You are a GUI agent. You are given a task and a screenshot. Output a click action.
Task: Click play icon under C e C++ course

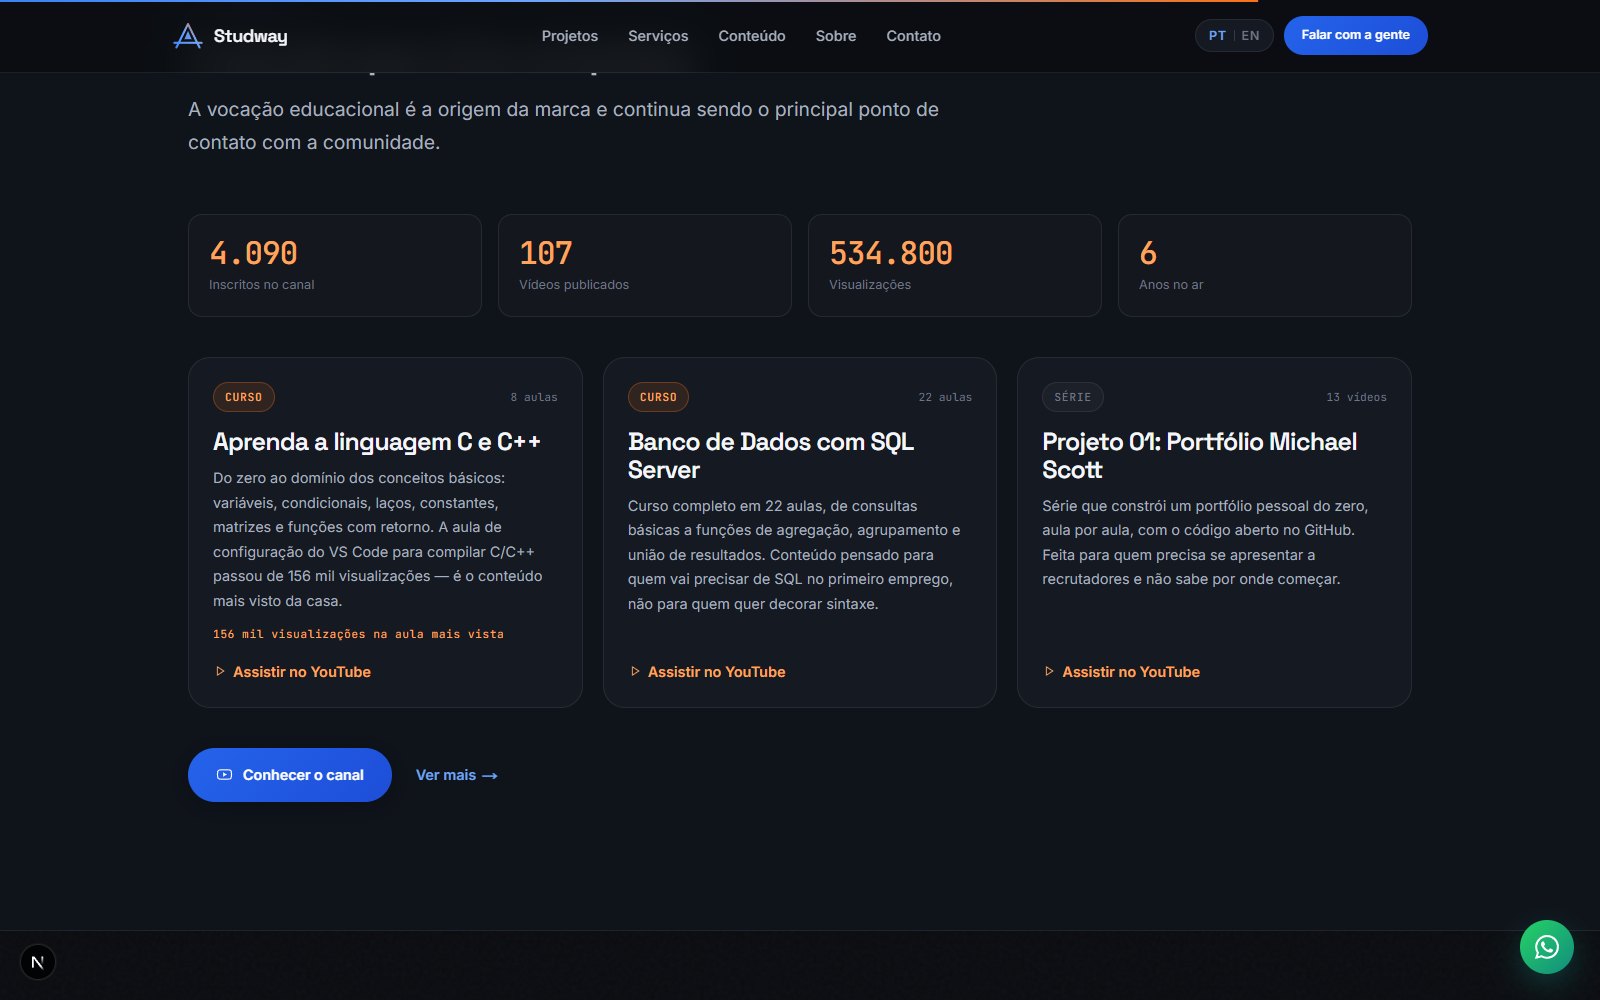[x=220, y=672]
